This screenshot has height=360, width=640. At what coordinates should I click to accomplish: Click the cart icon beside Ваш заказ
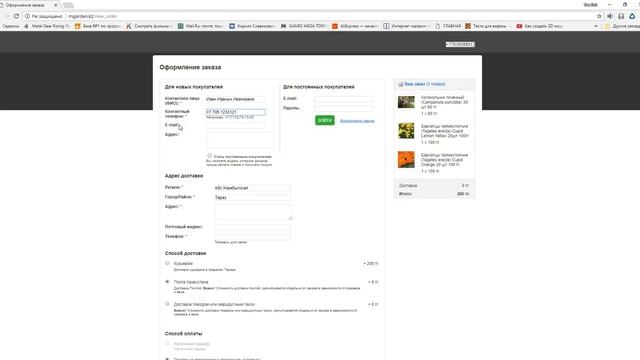(x=400, y=84)
